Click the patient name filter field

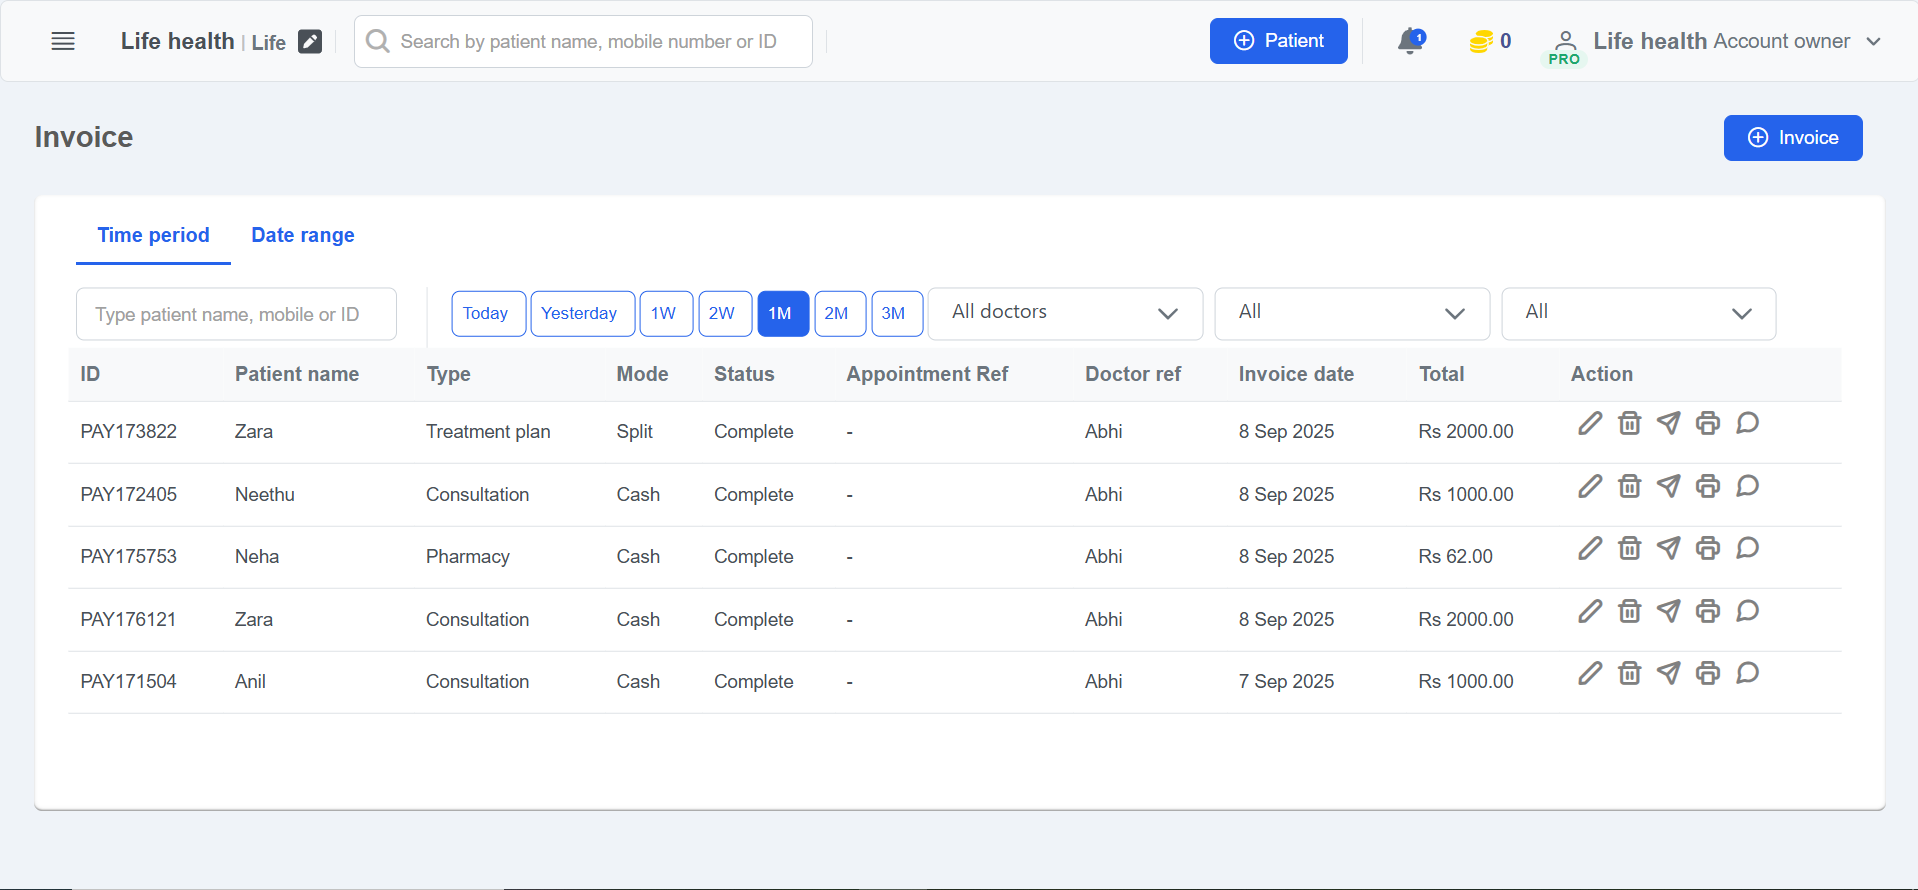click(236, 315)
